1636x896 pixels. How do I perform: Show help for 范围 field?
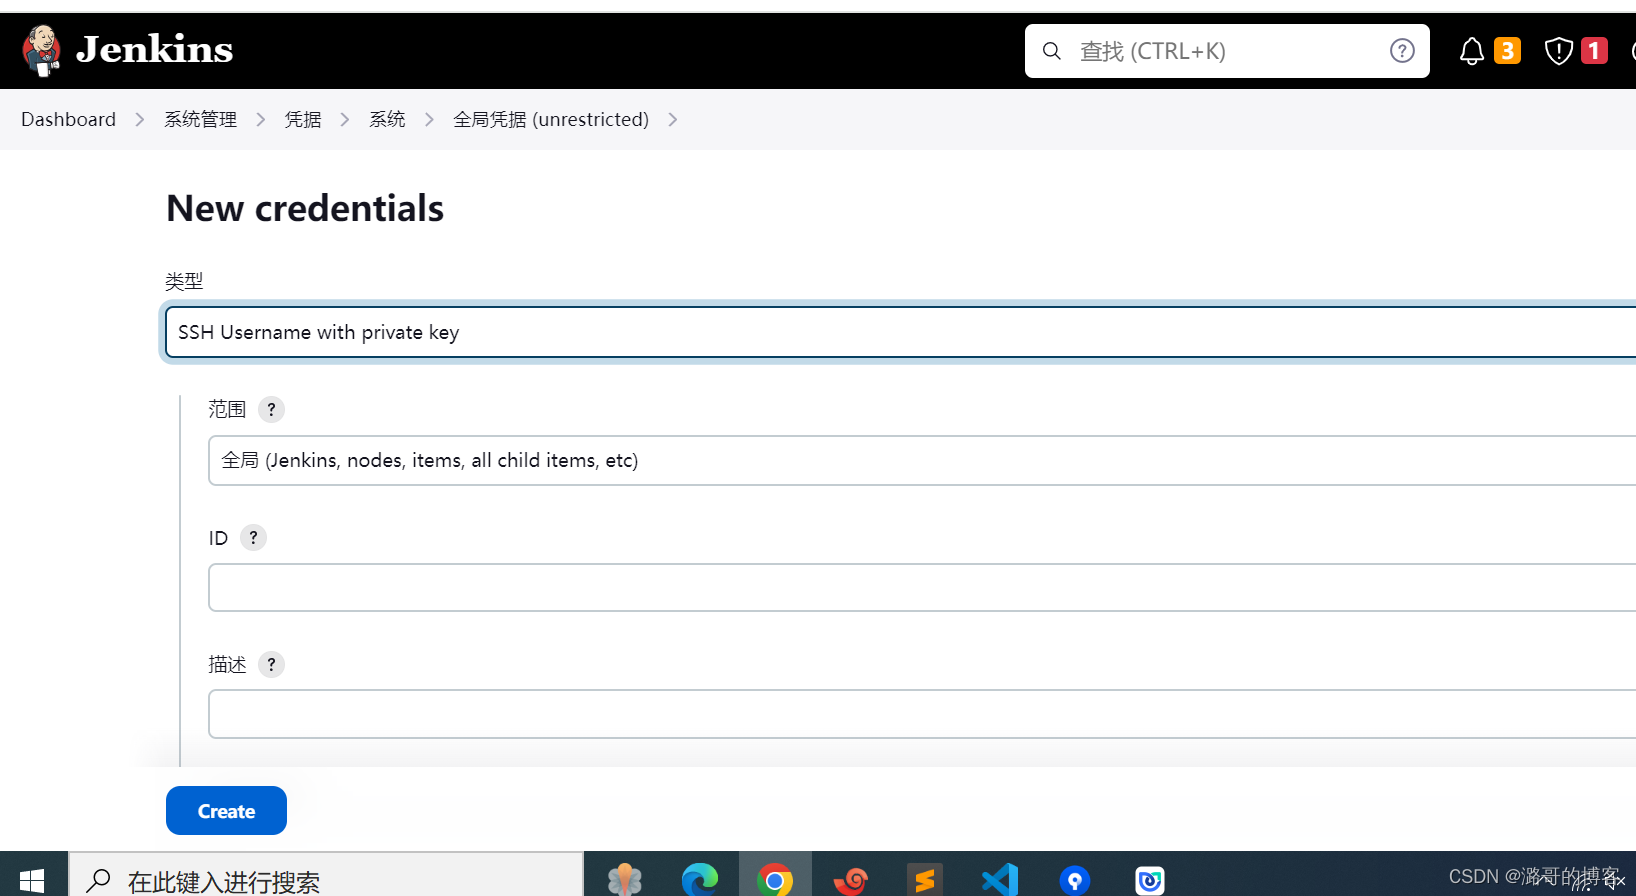coord(271,409)
